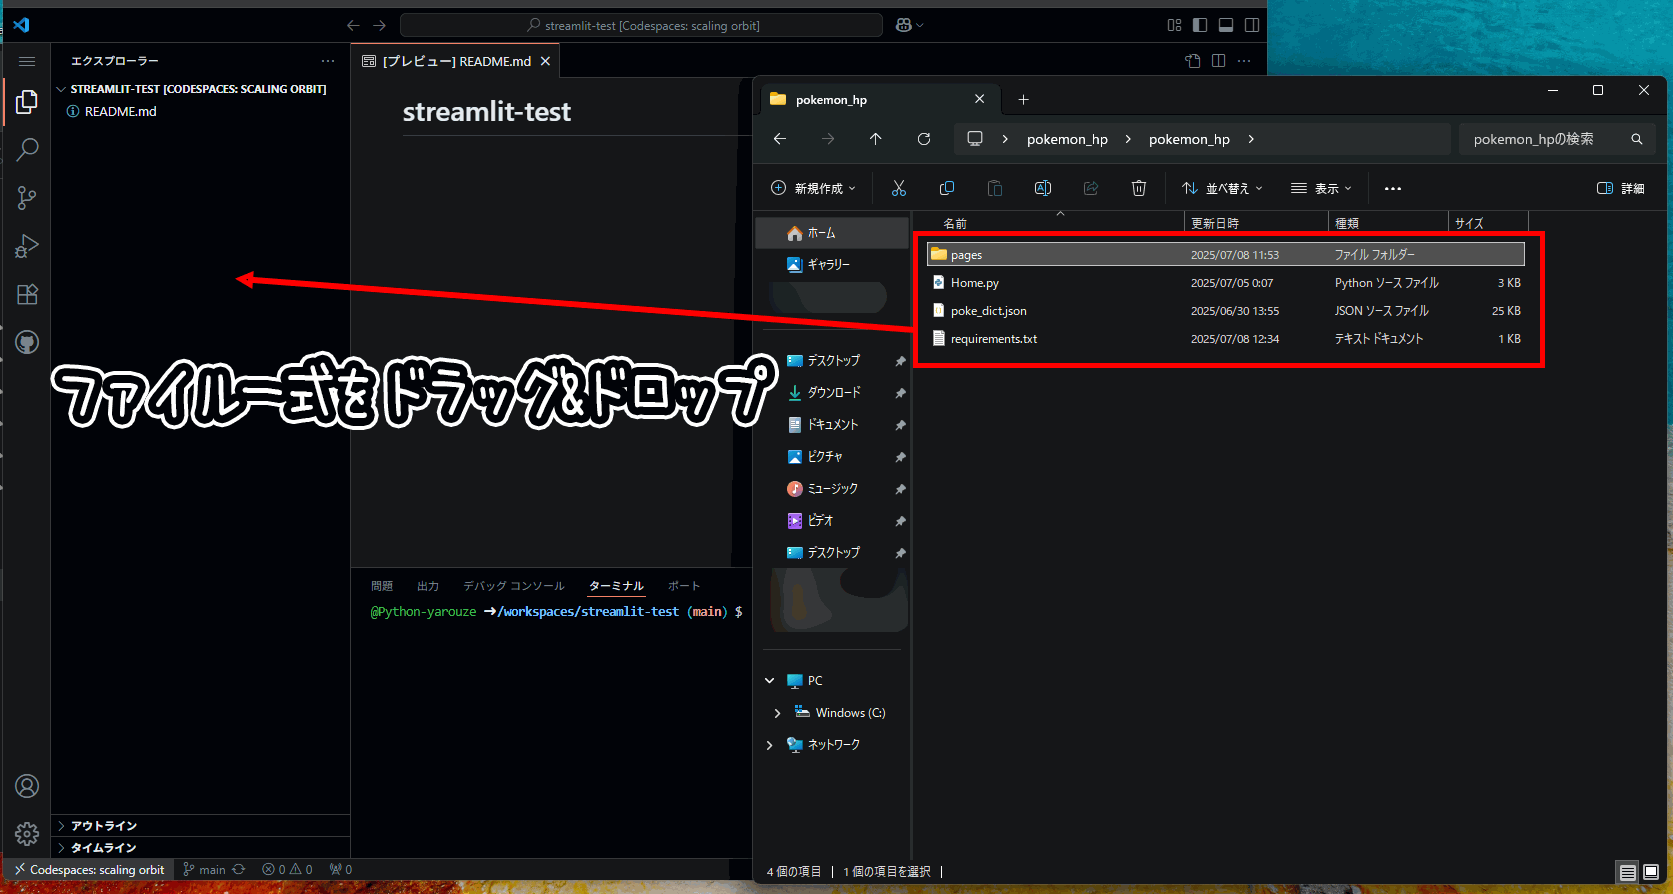Open the Accounts menu in VS Code
This screenshot has width=1673, height=894.
[27, 786]
